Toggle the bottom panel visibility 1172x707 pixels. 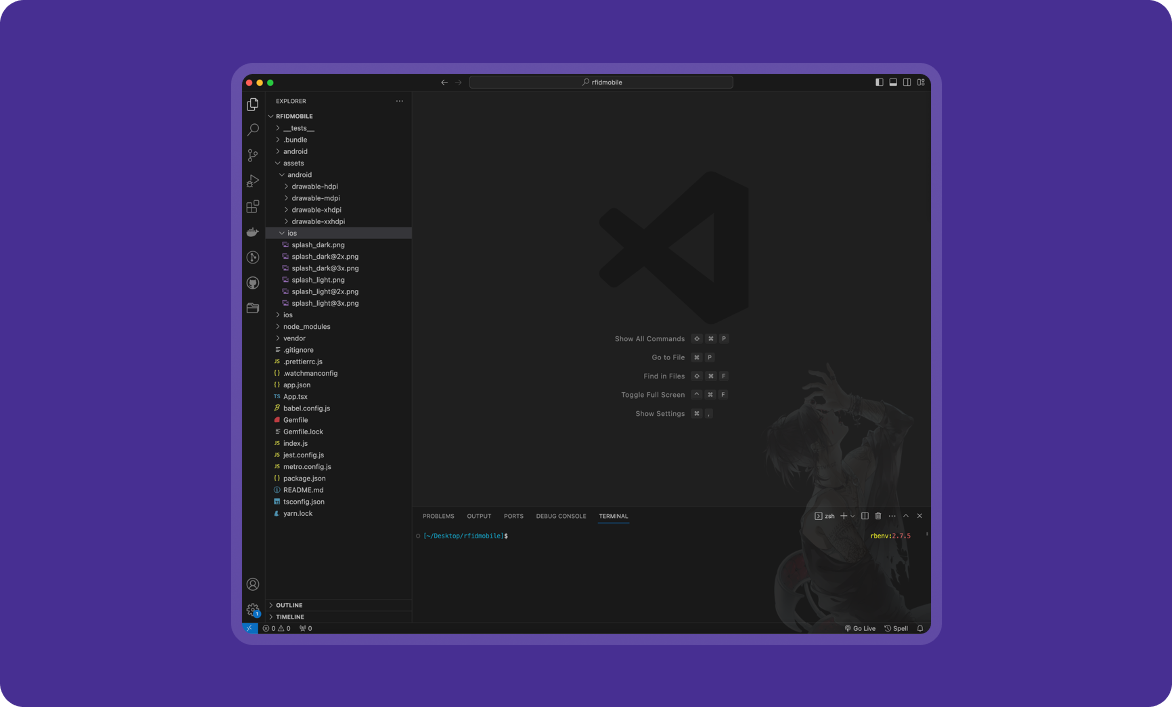coord(893,82)
